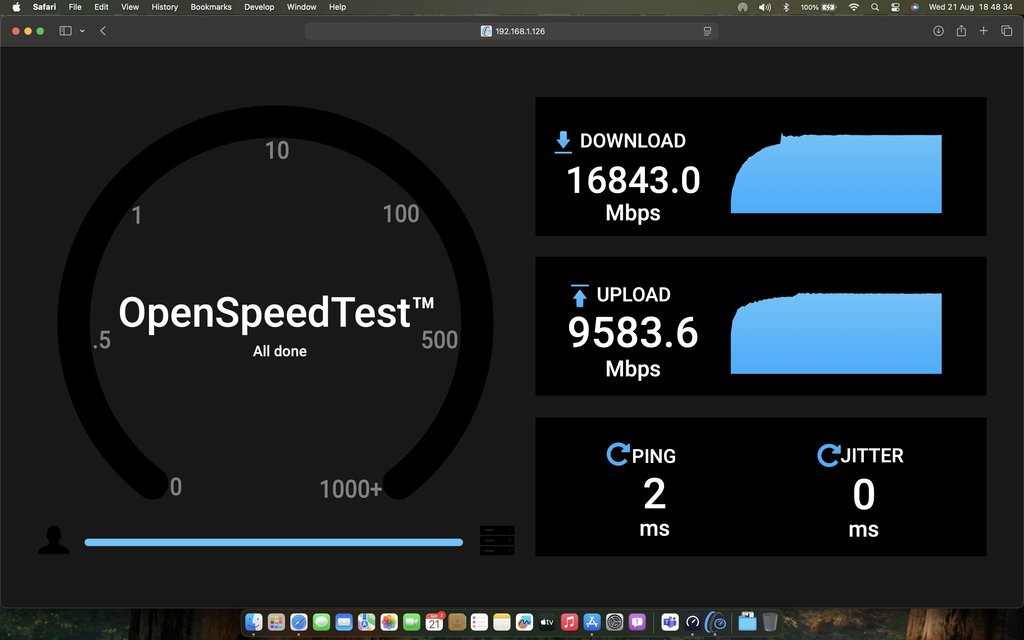Click the download speed graph
Viewport: 1024px width, 640px height.
[836, 173]
